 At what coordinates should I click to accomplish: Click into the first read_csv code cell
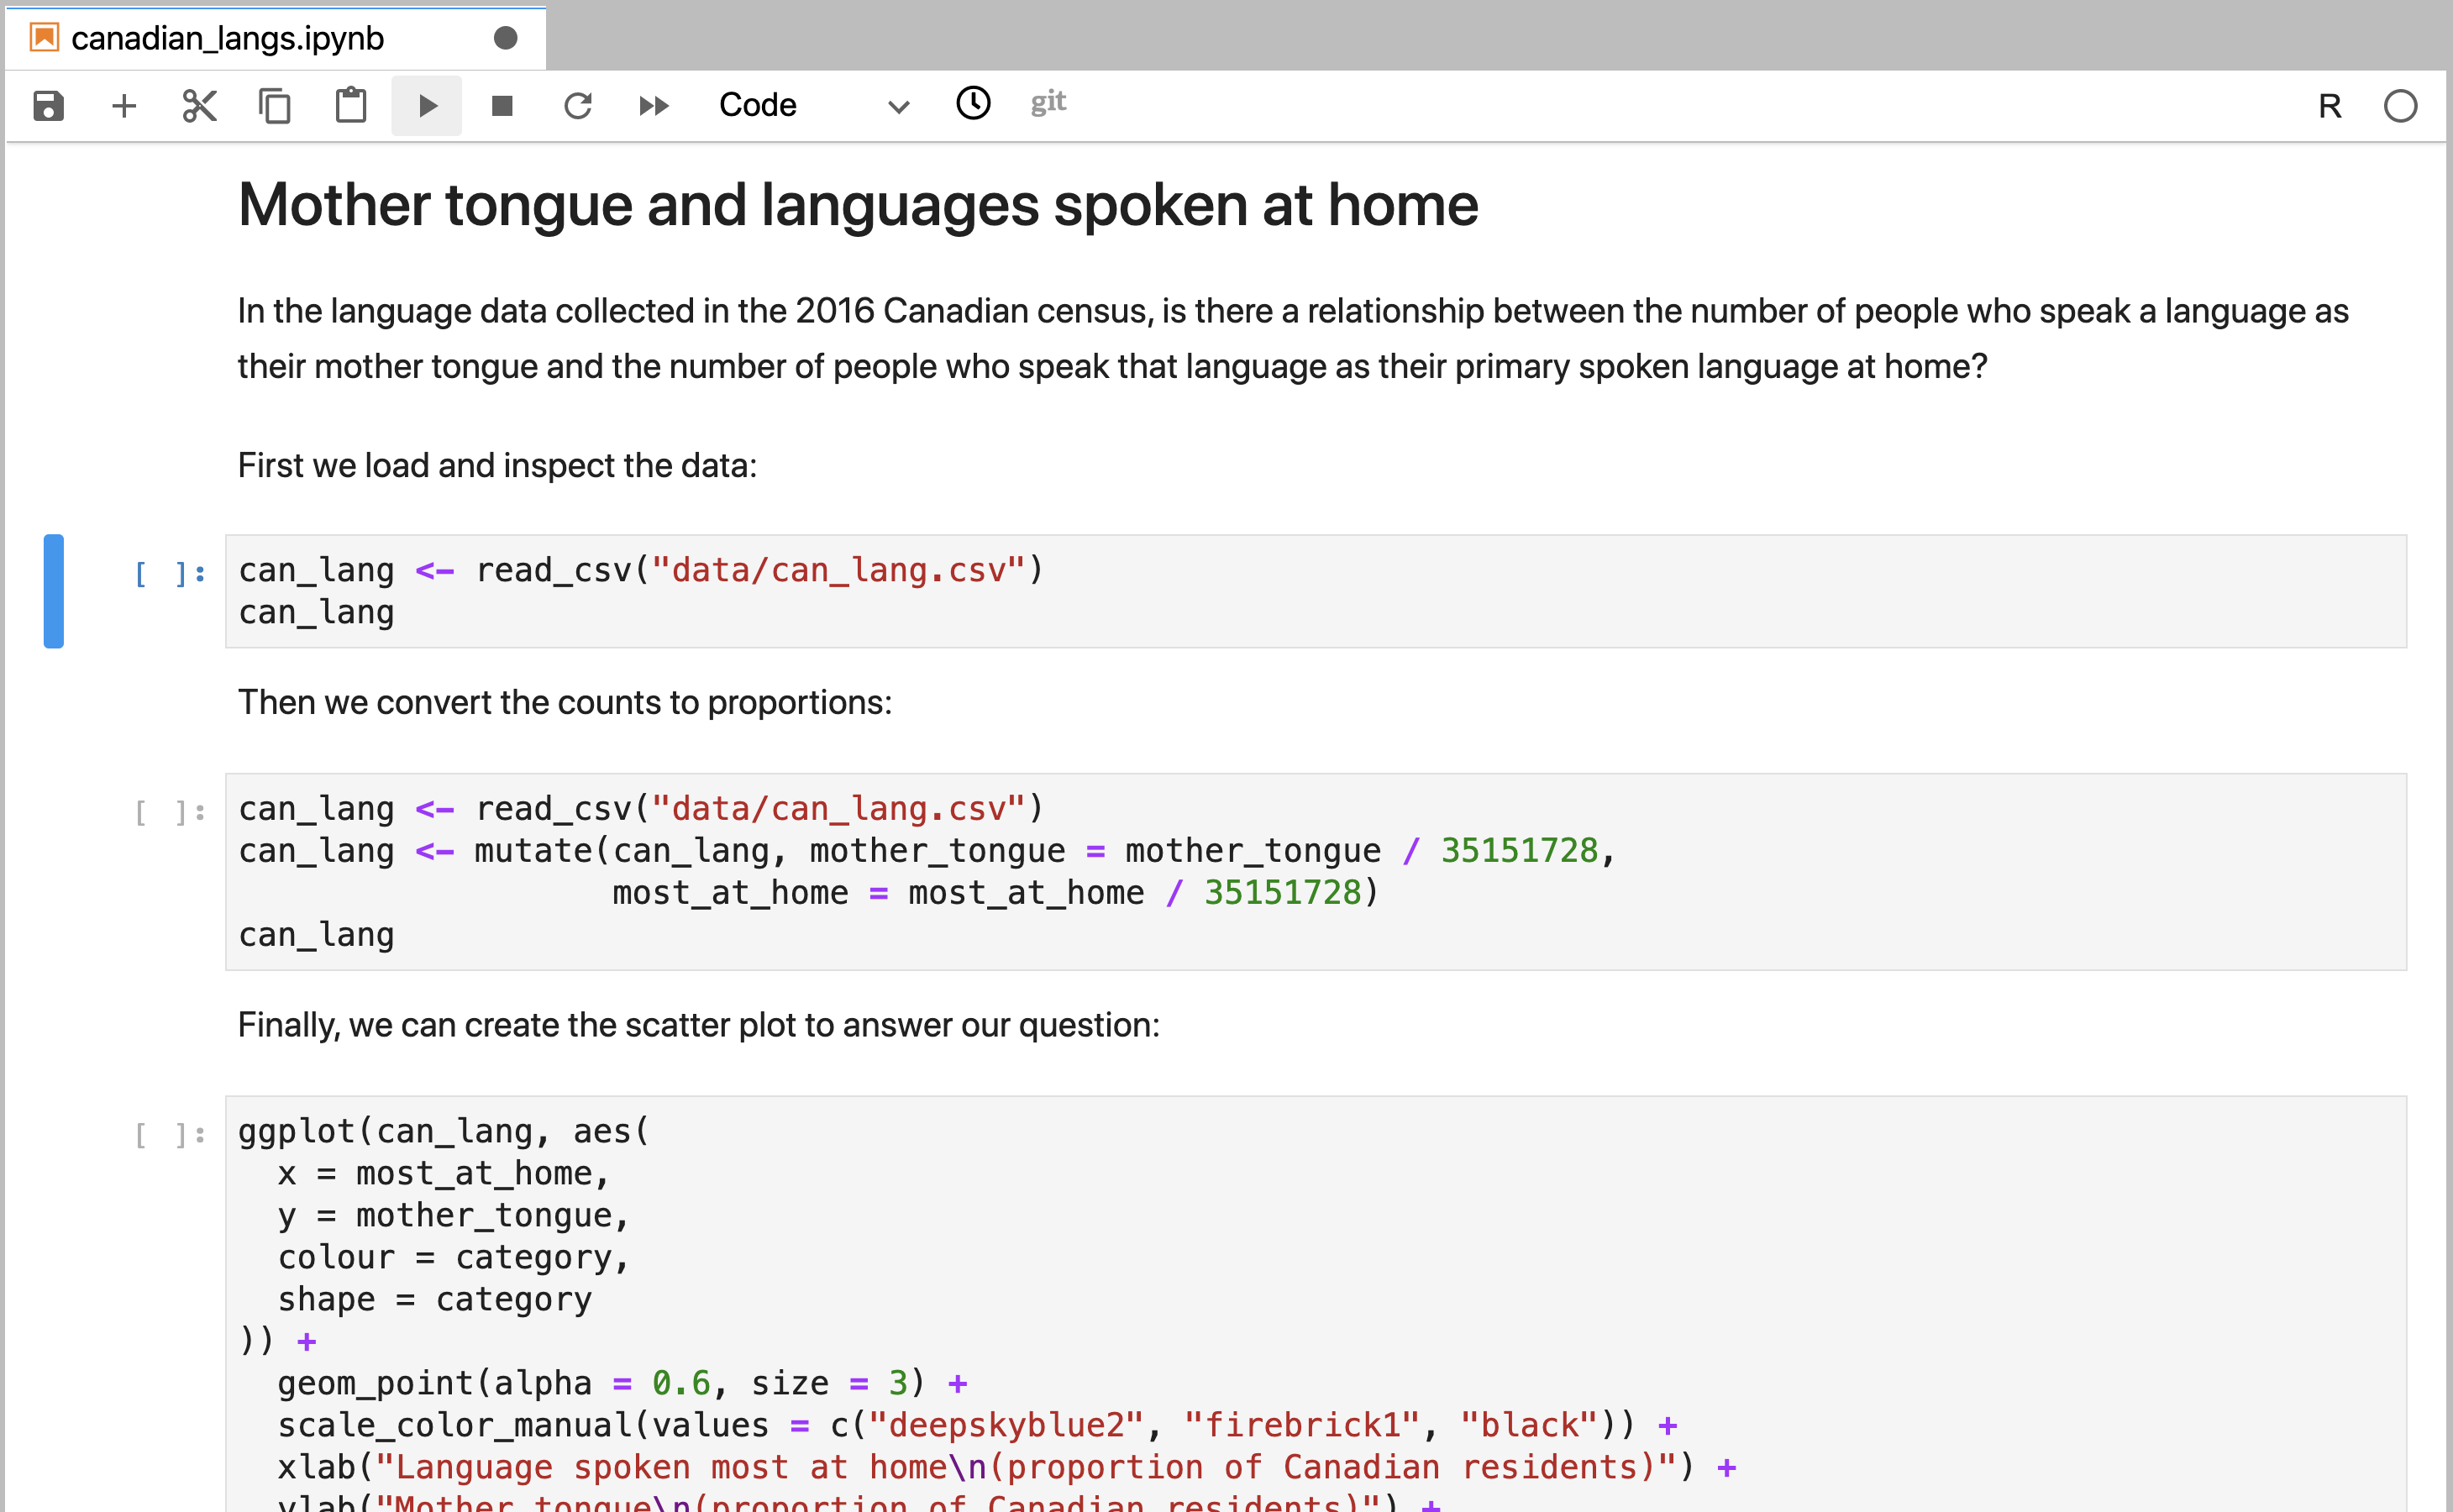point(1315,591)
